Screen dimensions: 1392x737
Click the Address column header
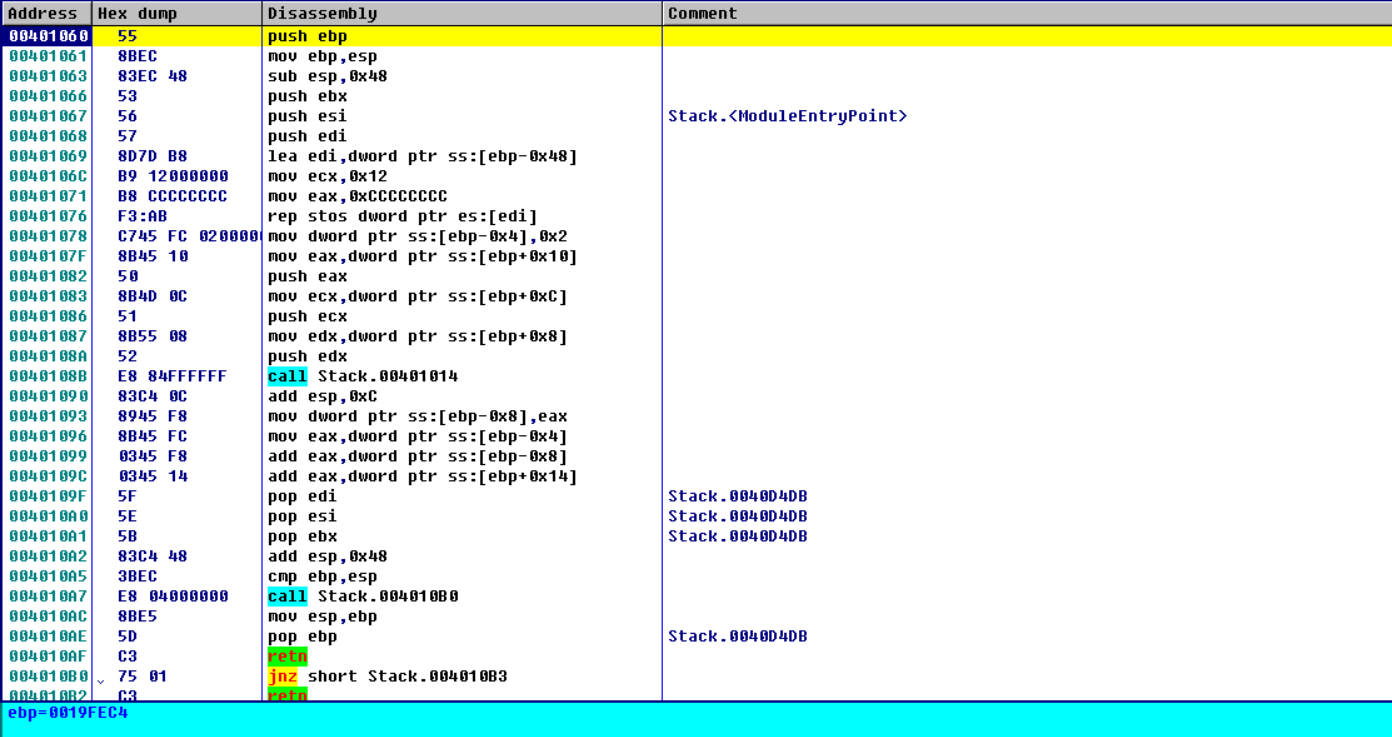[46, 13]
